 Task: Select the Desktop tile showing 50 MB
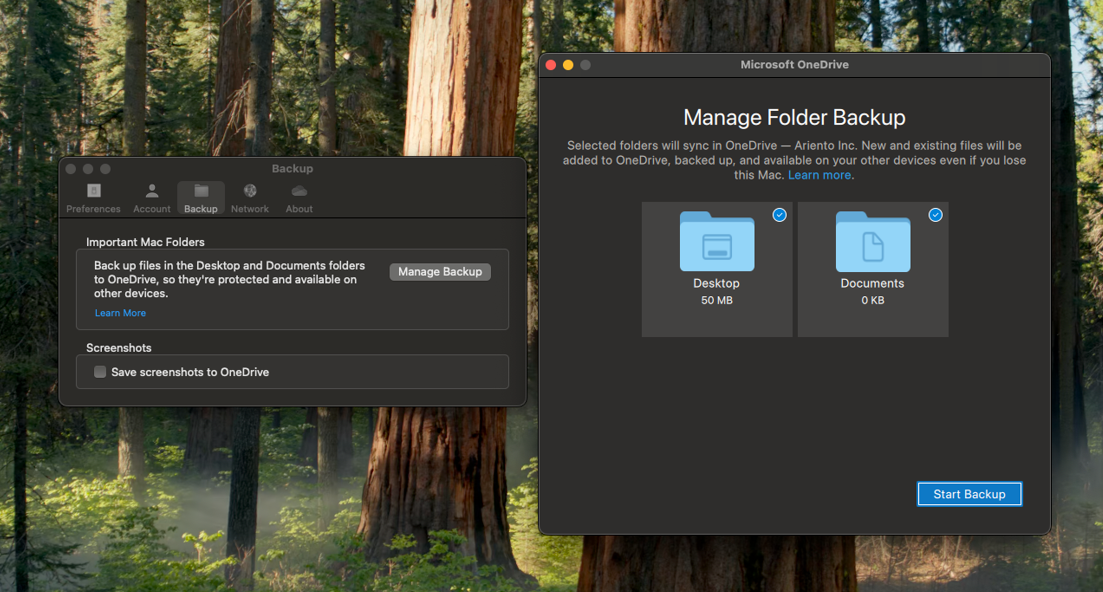[716, 269]
